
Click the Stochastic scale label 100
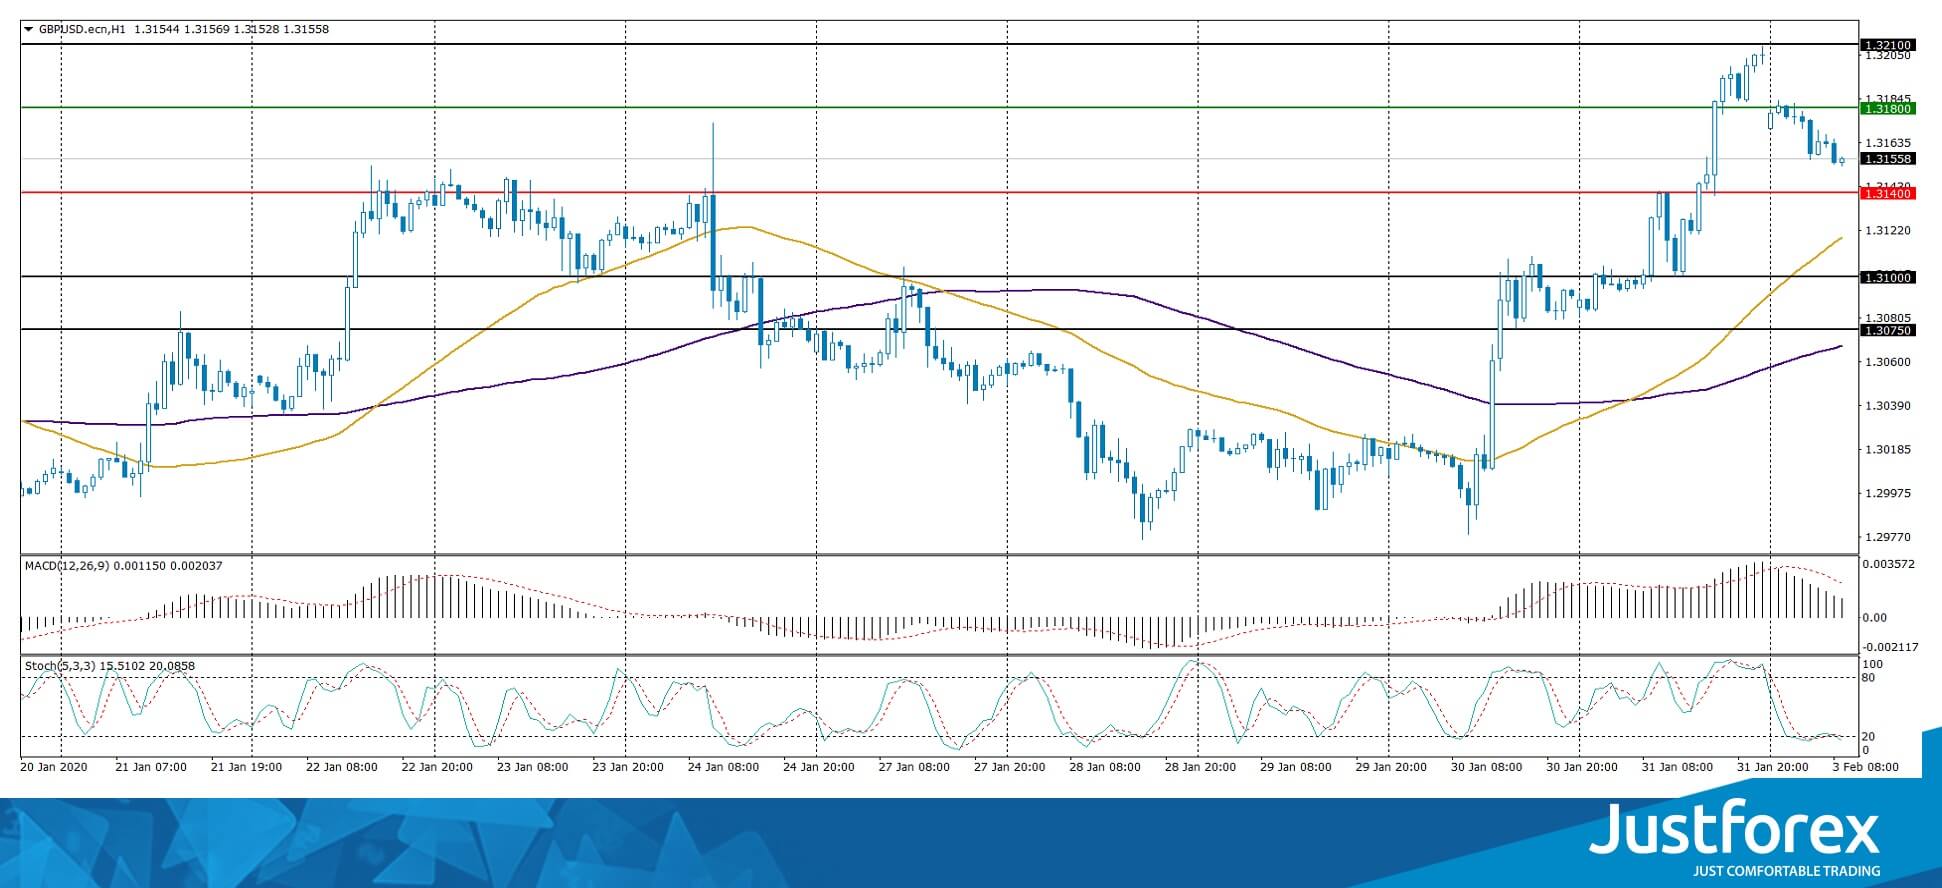pos(1874,665)
